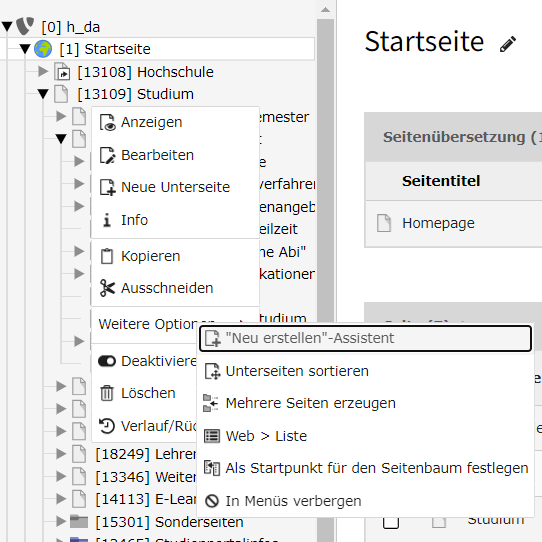Expand the [14113] E-Lear node
542x542 pixels.
(x=61, y=499)
